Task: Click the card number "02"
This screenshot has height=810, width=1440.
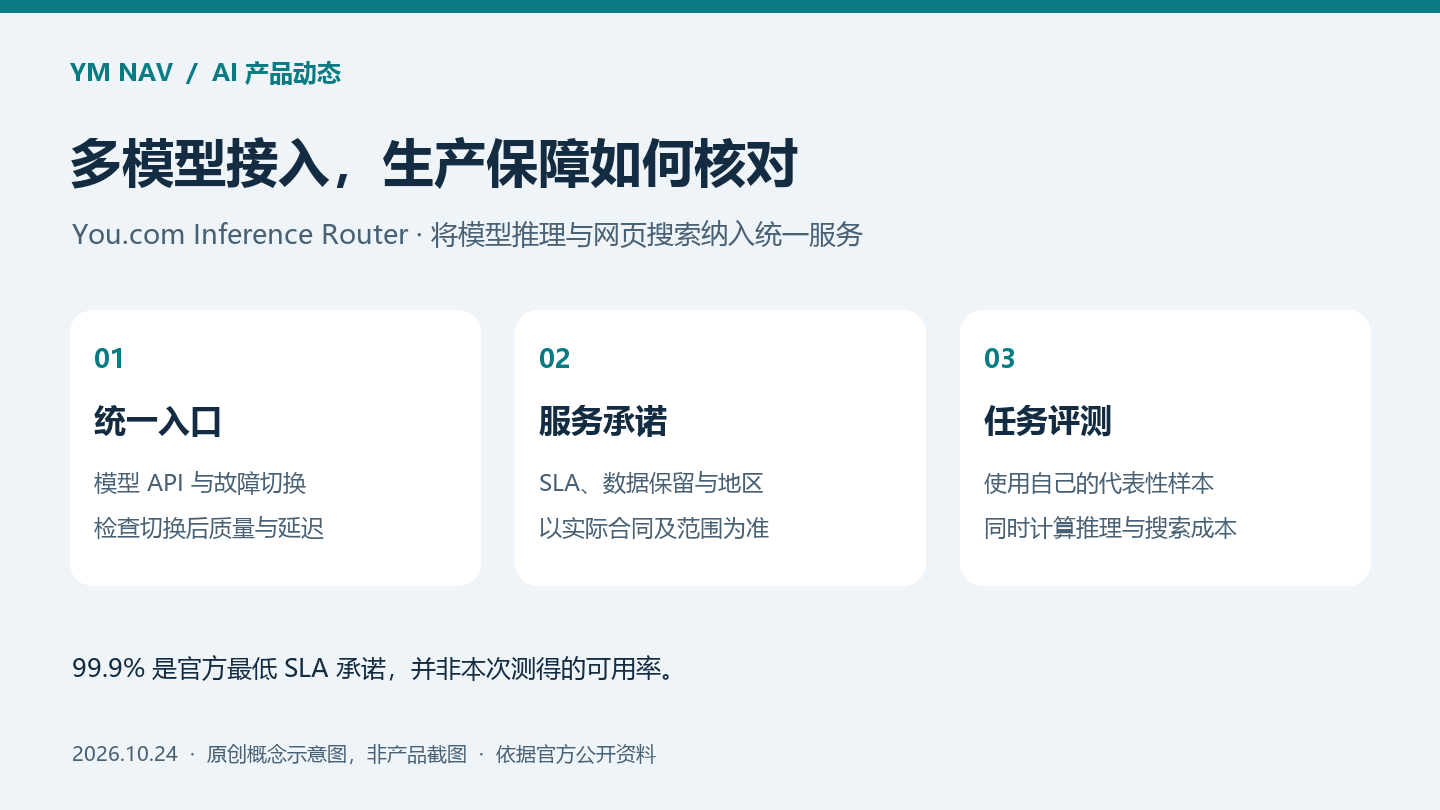Action: point(555,358)
